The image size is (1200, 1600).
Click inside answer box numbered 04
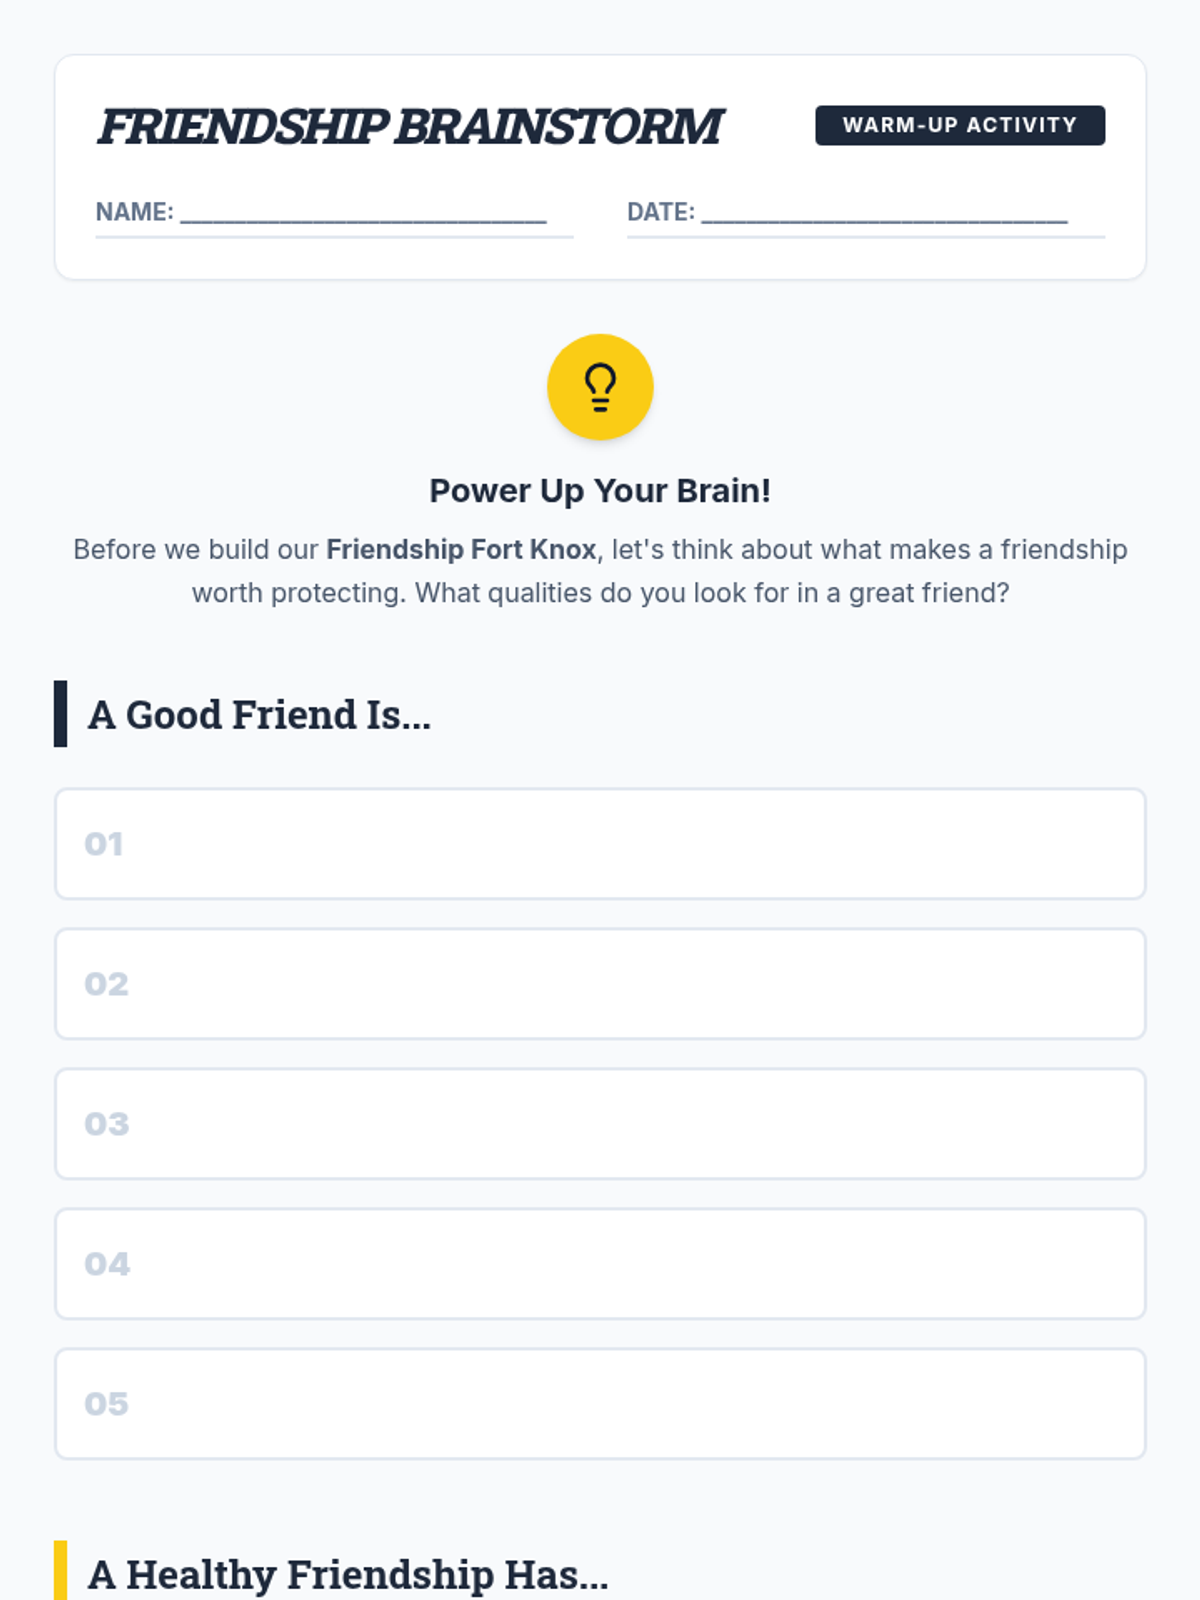[x=600, y=1264]
